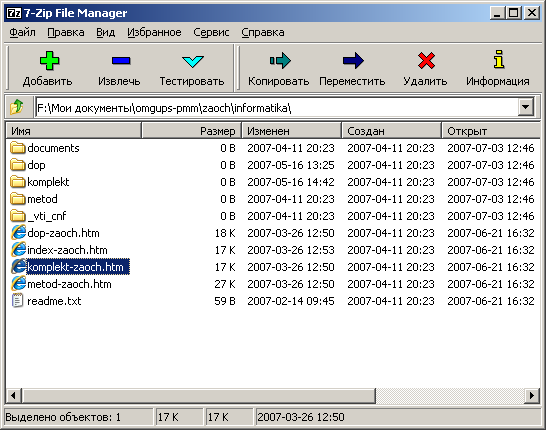Image resolution: width=546 pixels, height=430 pixels.
Task: Click the readme.txt file icon
Action: click(17, 300)
